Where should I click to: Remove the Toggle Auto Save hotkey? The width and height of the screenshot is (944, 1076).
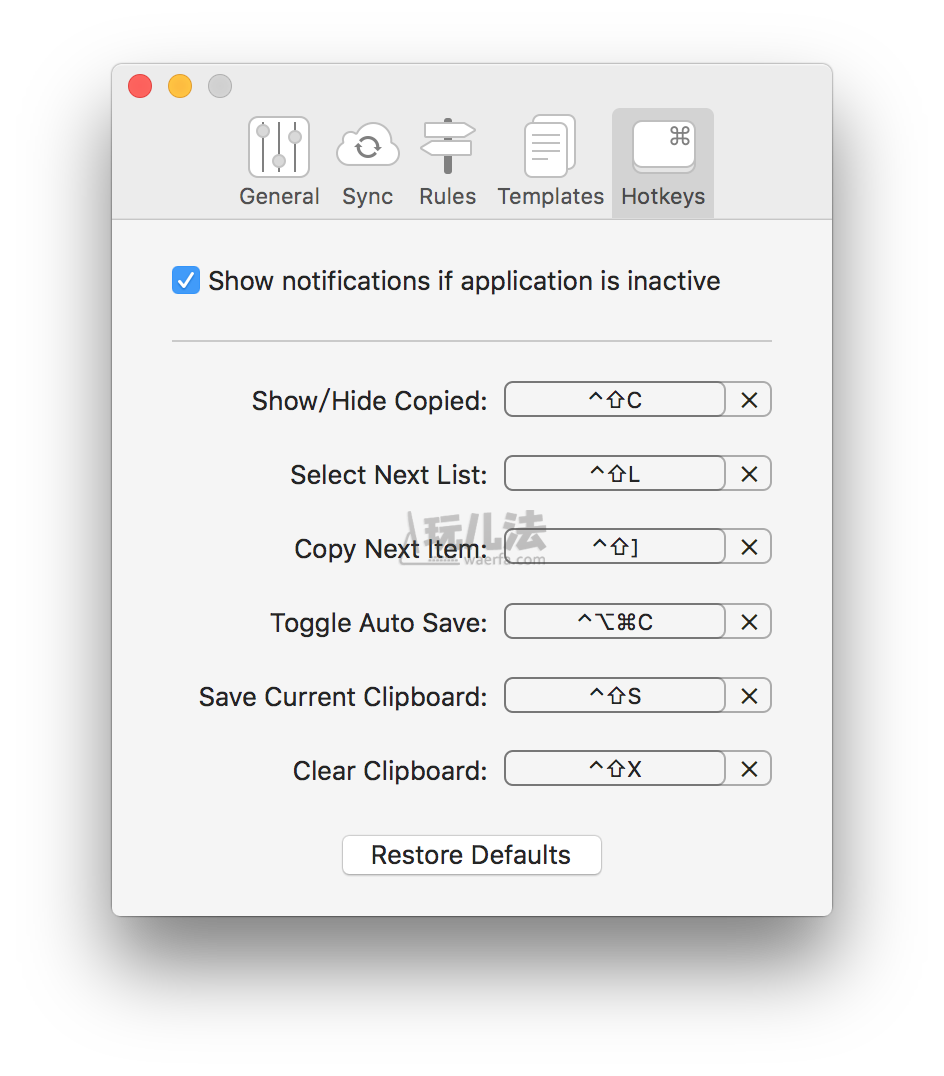749,622
